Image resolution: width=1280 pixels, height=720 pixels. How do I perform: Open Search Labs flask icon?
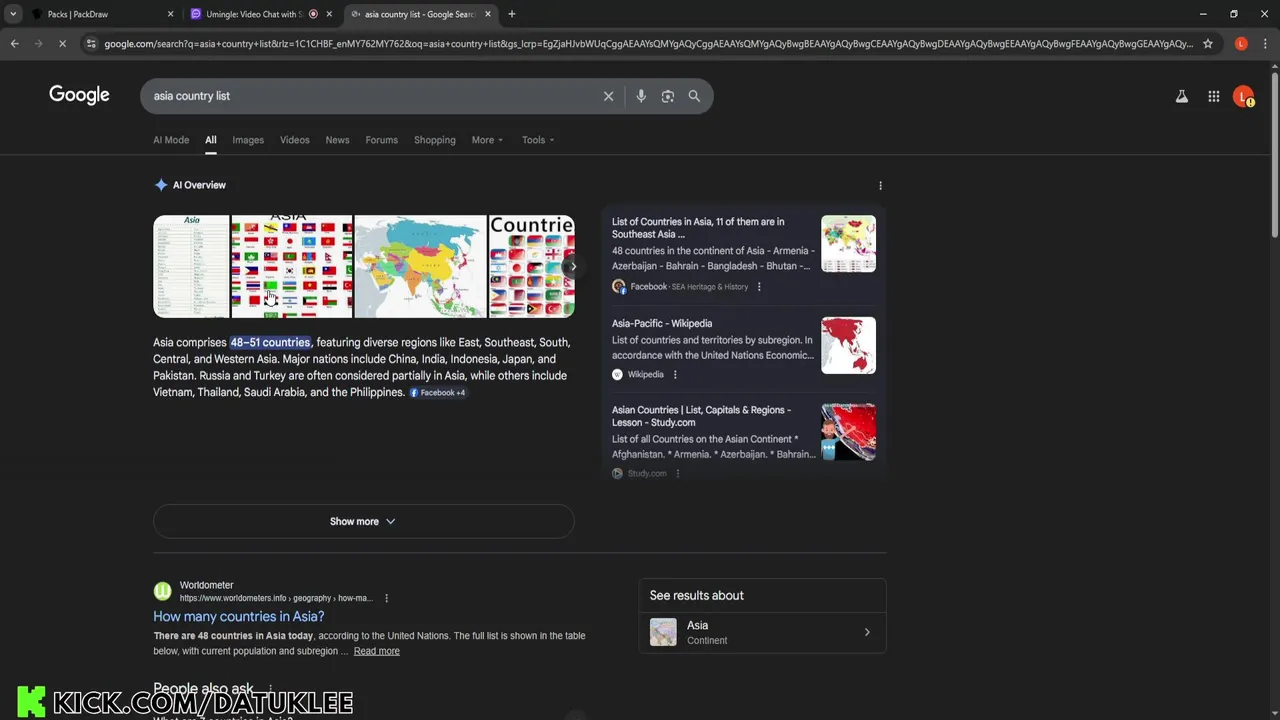[x=1182, y=96]
